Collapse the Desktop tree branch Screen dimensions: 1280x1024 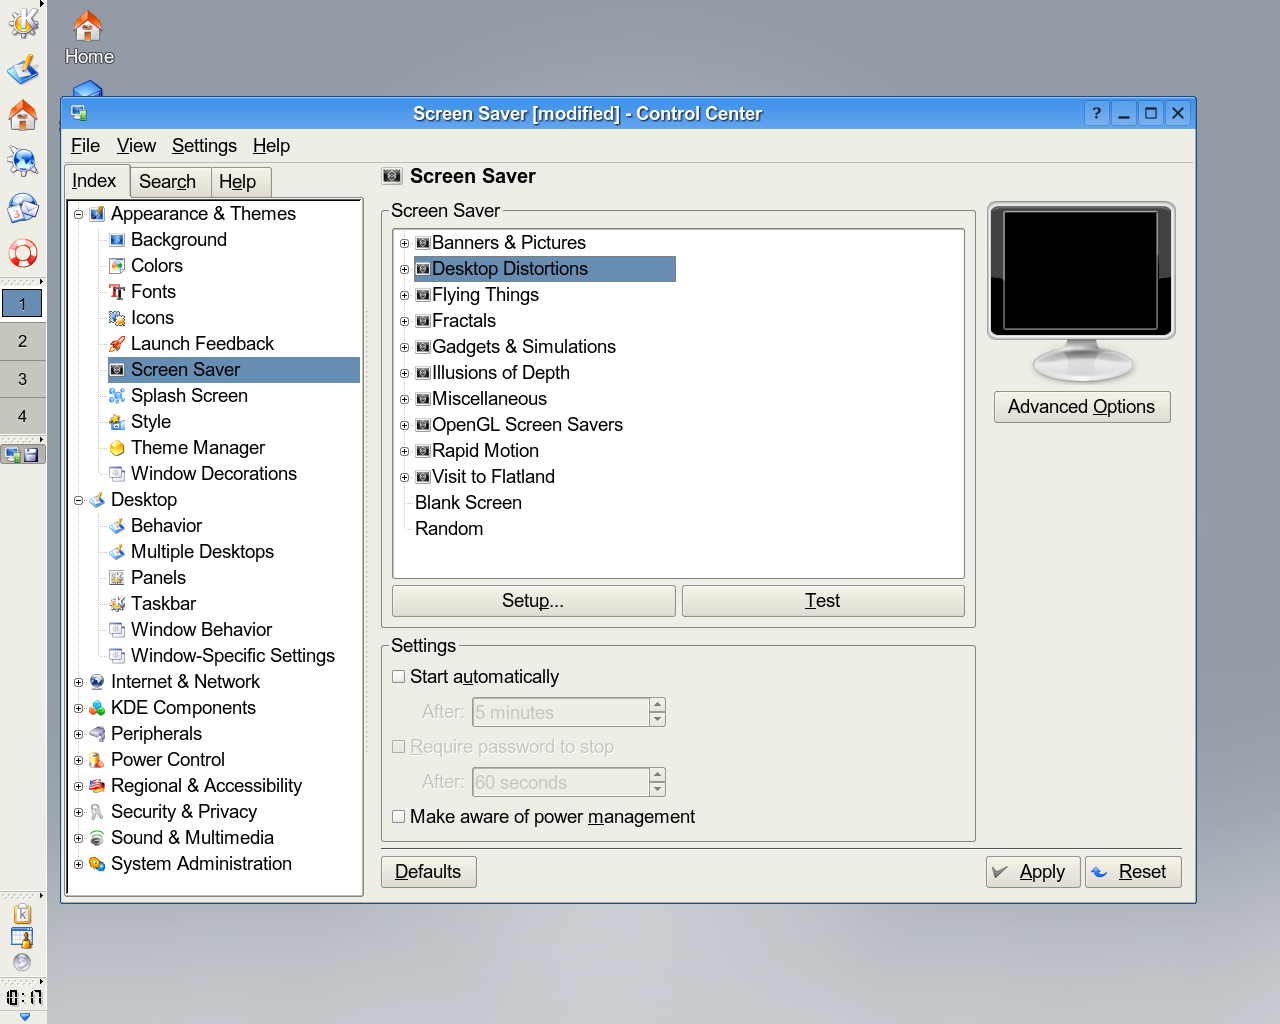pos(78,500)
